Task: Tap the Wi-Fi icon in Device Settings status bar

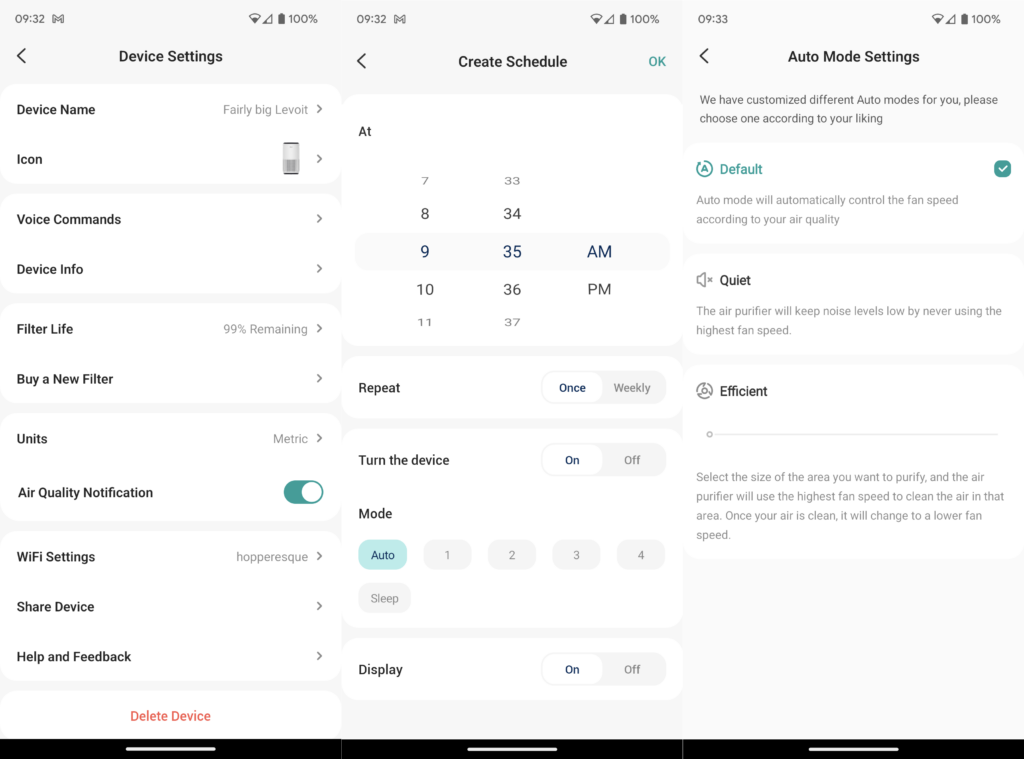Action: tap(254, 19)
